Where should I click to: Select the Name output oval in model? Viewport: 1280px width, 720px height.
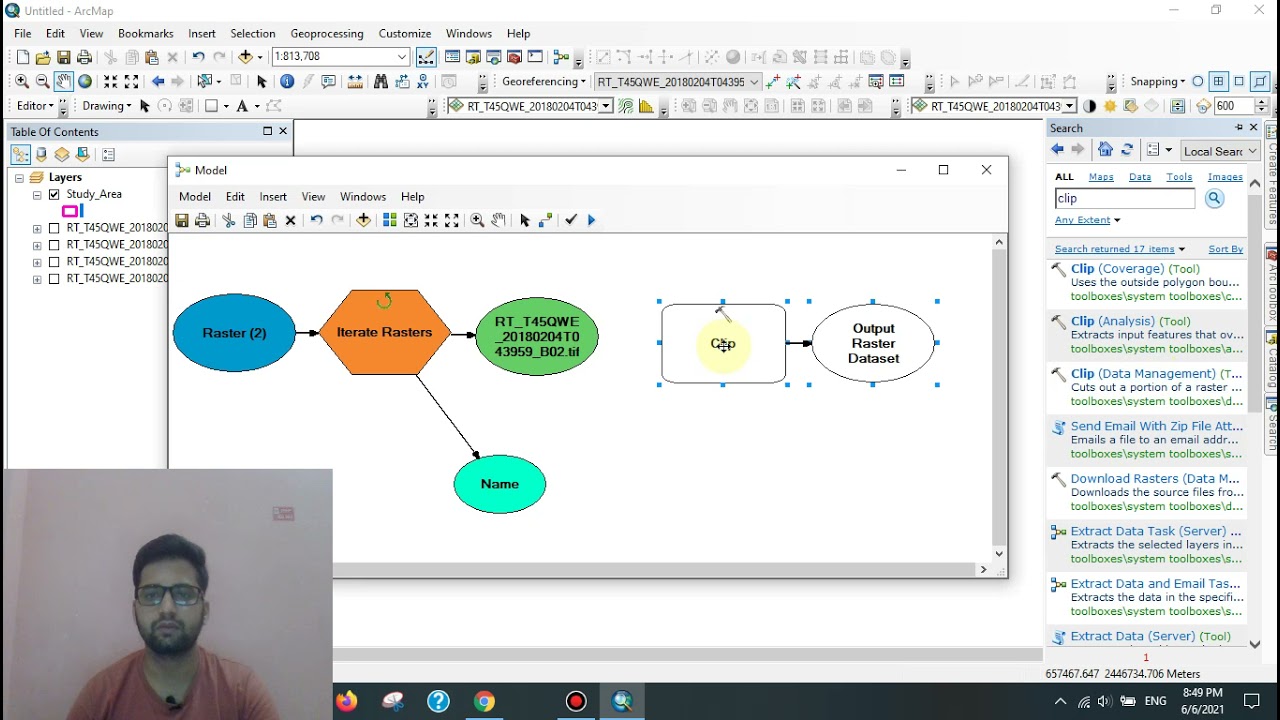(x=500, y=484)
